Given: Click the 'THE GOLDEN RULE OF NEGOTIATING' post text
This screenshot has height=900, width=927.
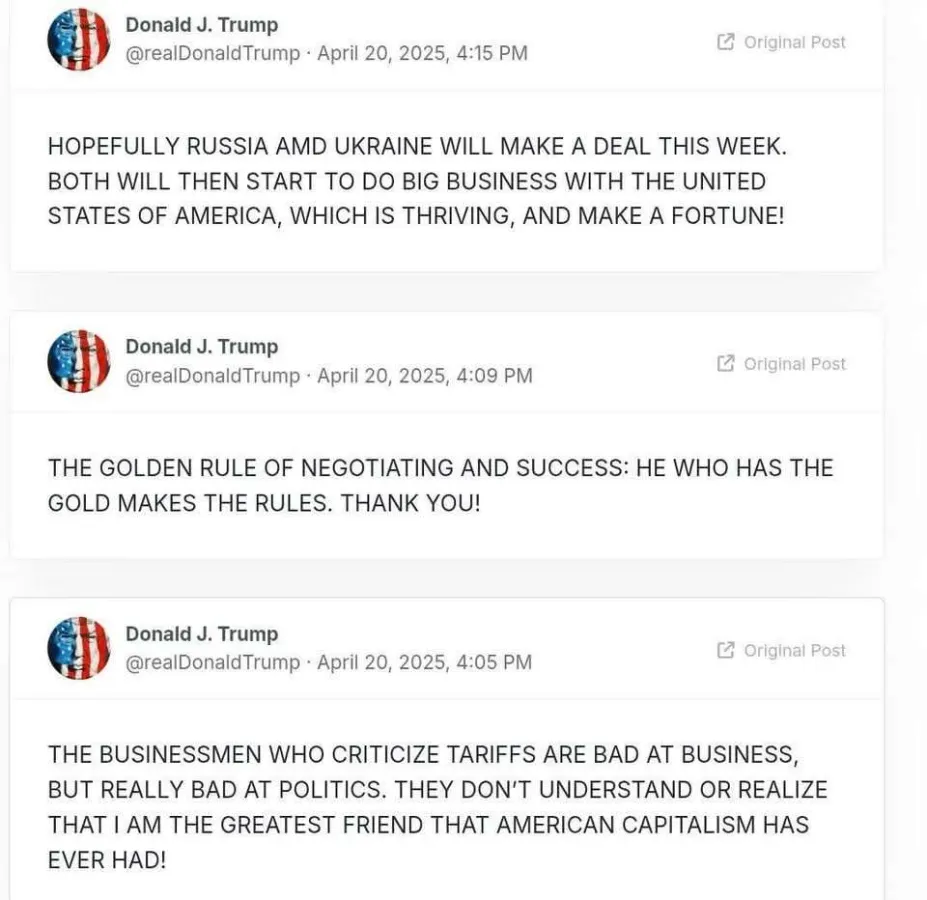Looking at the screenshot, I should [440, 485].
